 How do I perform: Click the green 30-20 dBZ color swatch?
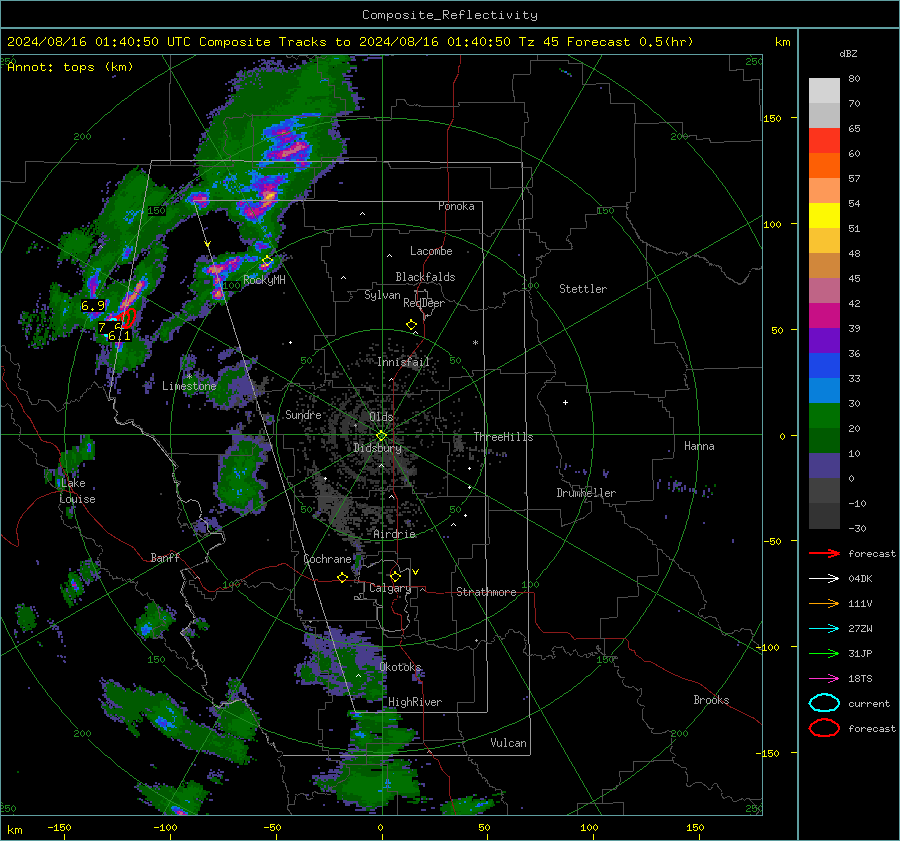click(x=824, y=416)
